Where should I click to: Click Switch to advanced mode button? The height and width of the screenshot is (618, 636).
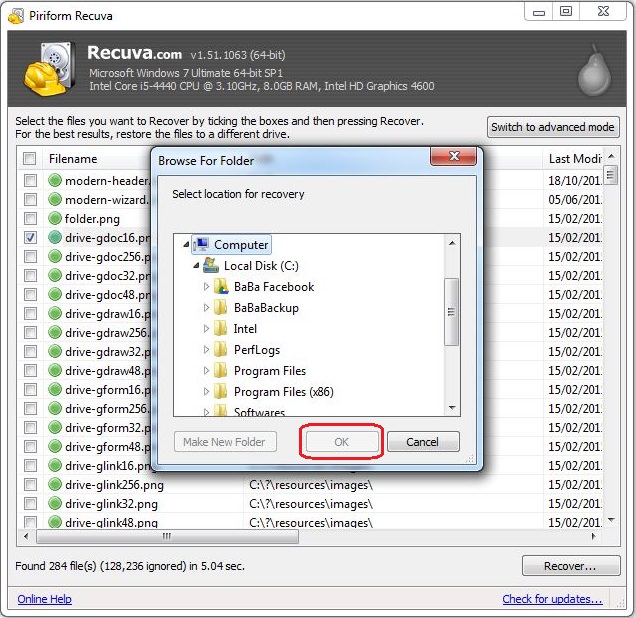tap(552, 127)
